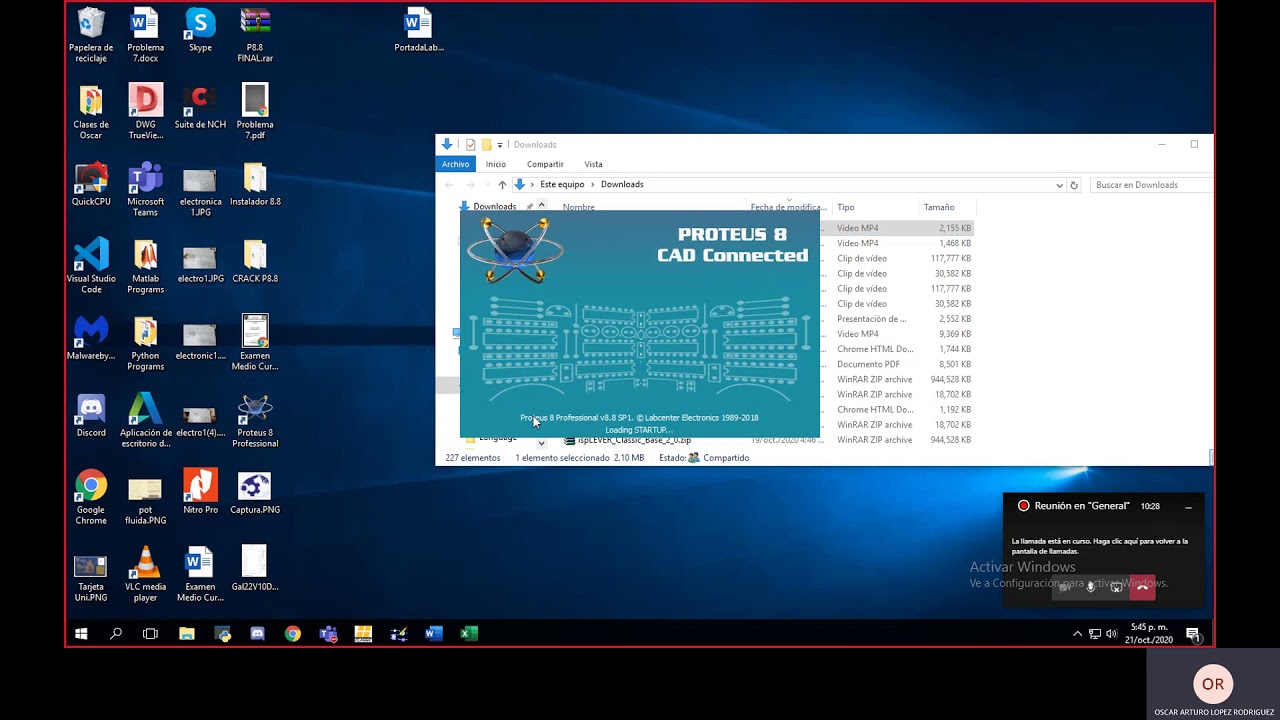Open Excel from the taskbar
The height and width of the screenshot is (720, 1280).
point(468,633)
